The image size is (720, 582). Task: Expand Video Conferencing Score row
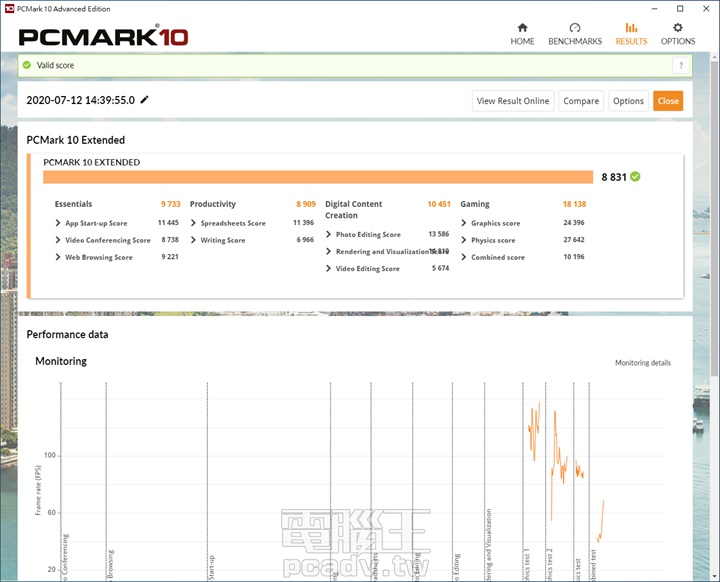[x=59, y=240]
